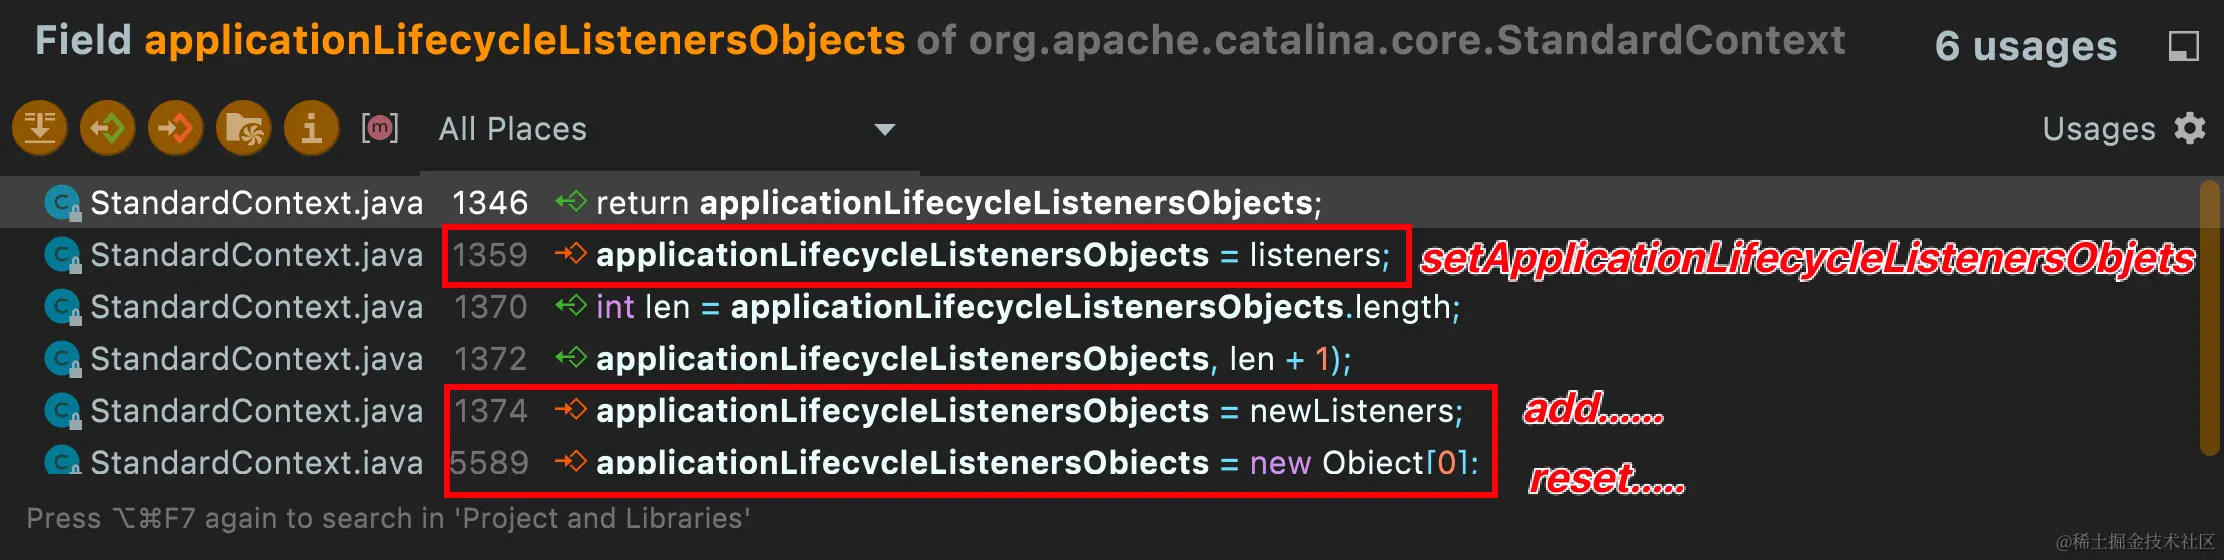Image resolution: width=2224 pixels, height=560 pixels.
Task: Click the merge usages from same line icon
Action: click(x=40, y=128)
